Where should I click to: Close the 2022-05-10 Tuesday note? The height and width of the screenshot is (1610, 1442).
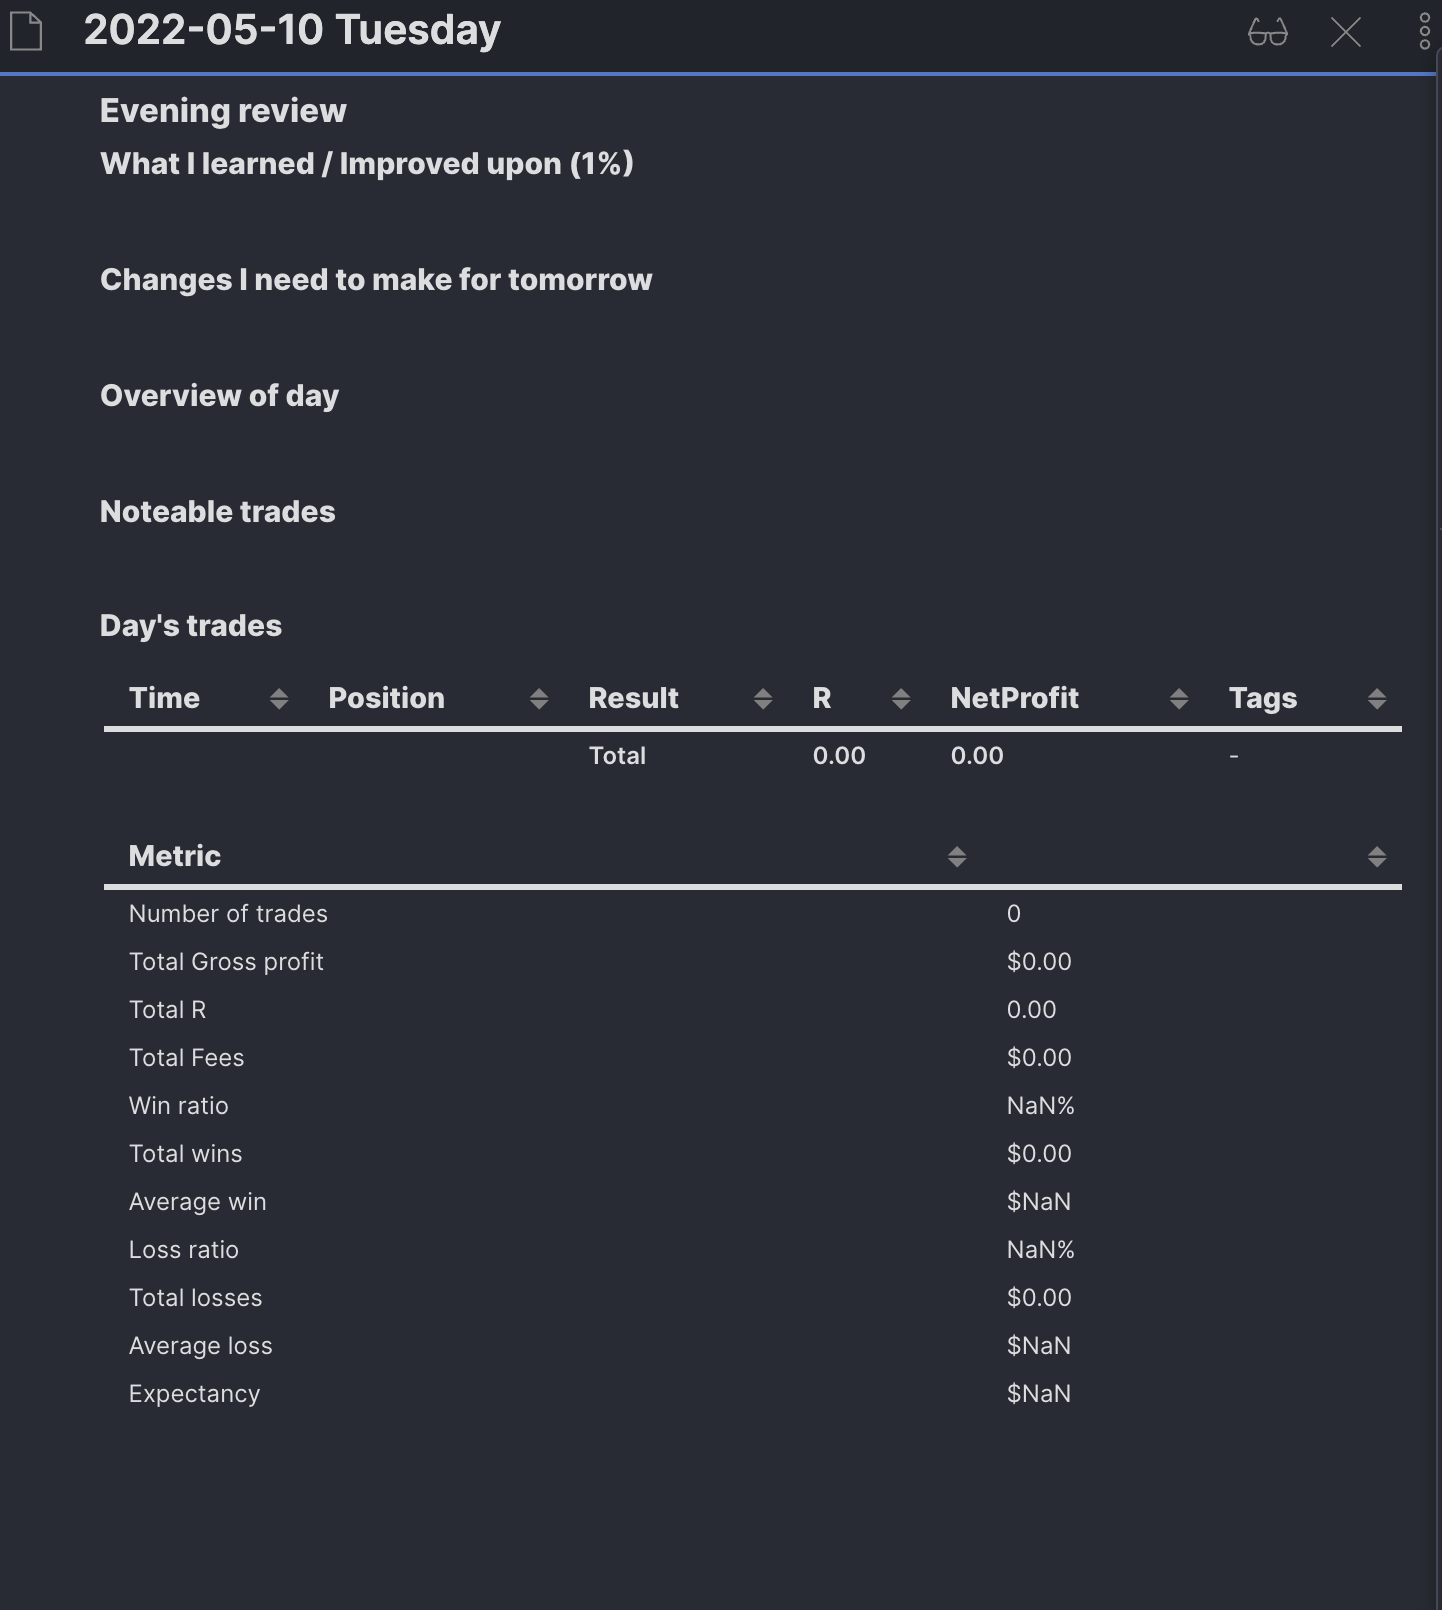[1345, 32]
